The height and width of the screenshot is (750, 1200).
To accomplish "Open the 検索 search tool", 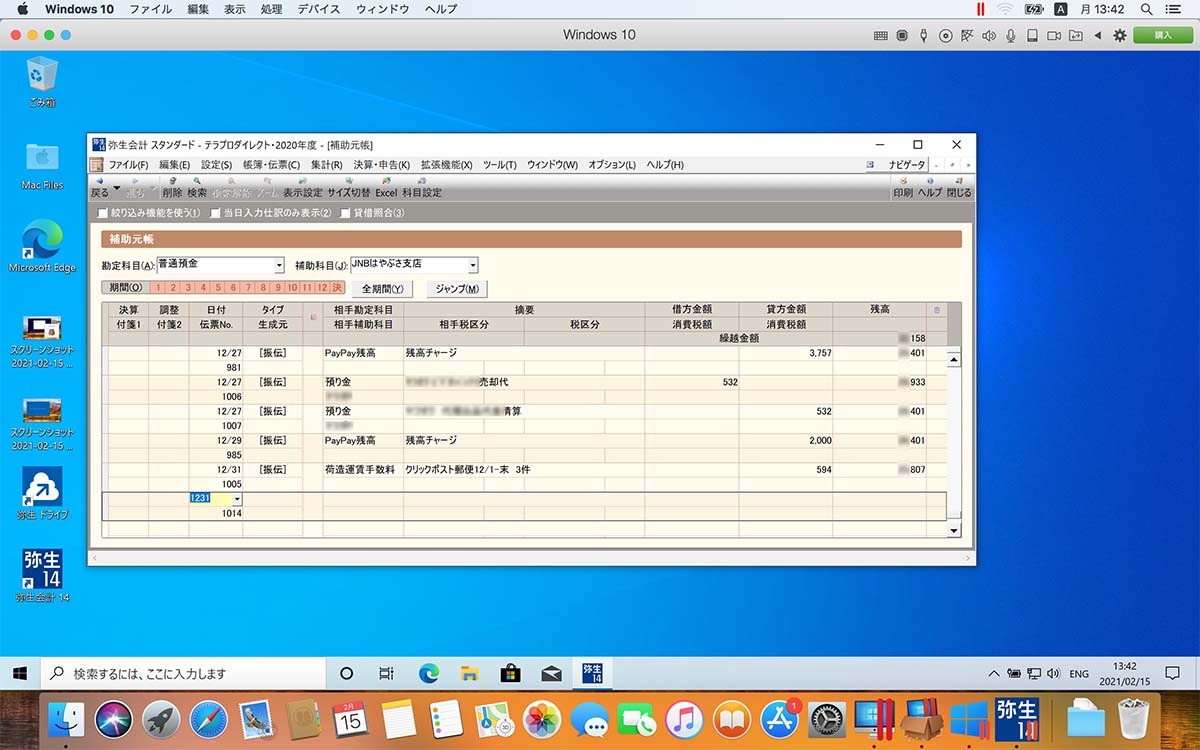I will 197,187.
